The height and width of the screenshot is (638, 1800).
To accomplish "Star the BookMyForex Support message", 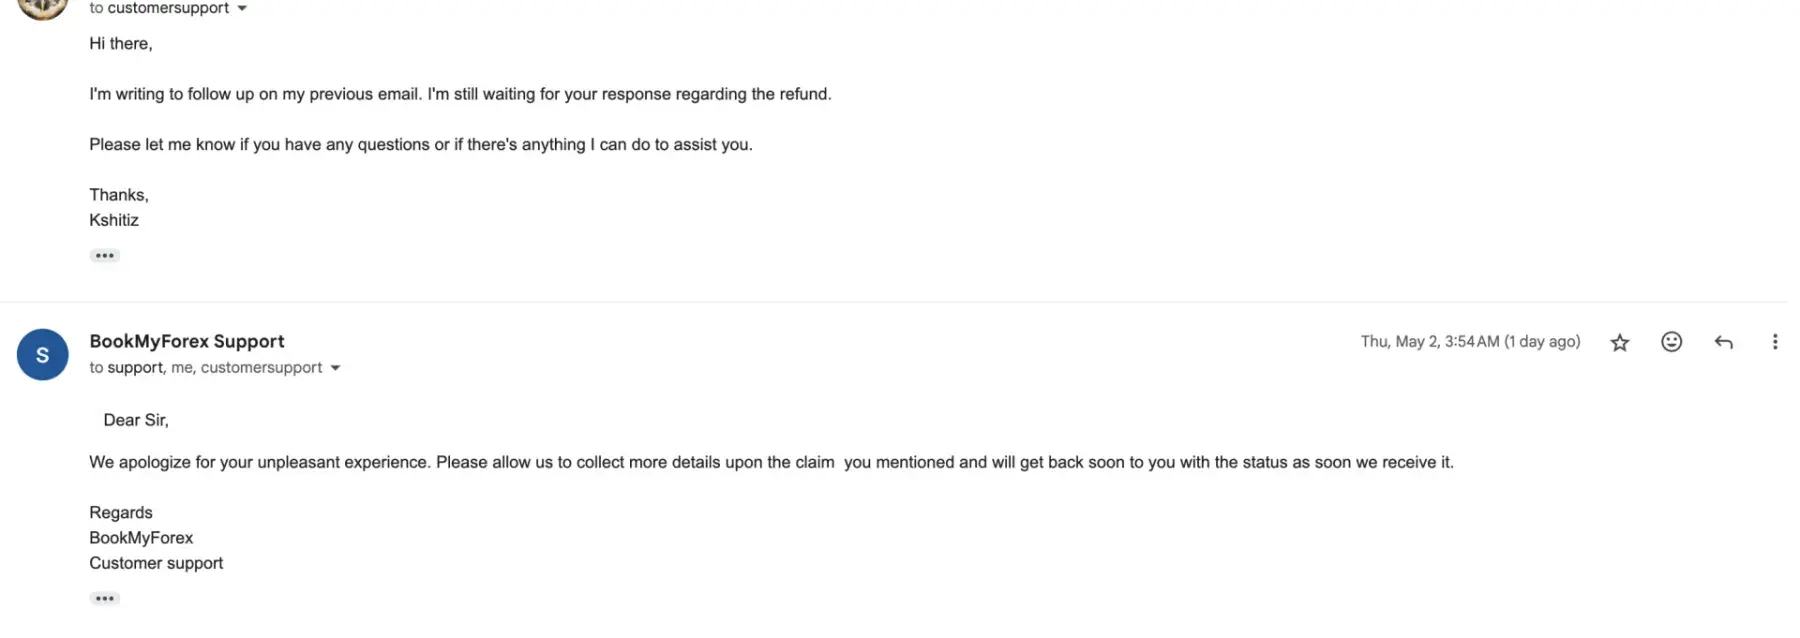I will 1619,343.
